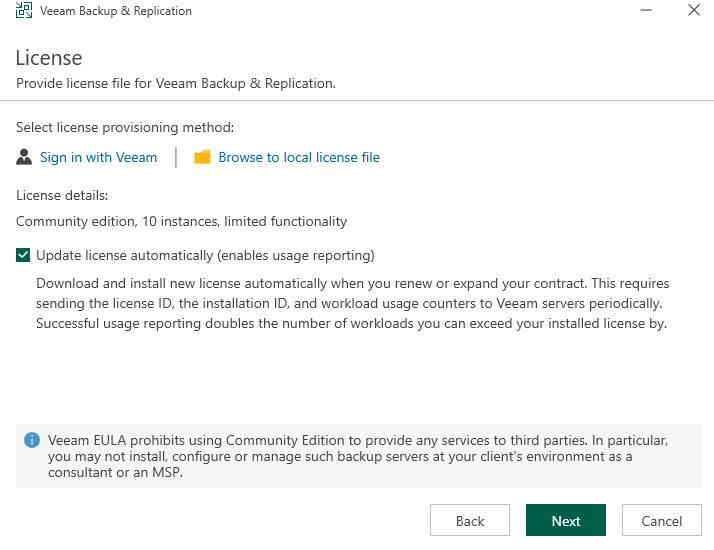Screen dimensions: 714x550
Task: Go to the previous step with Back
Action: [x=470, y=520]
